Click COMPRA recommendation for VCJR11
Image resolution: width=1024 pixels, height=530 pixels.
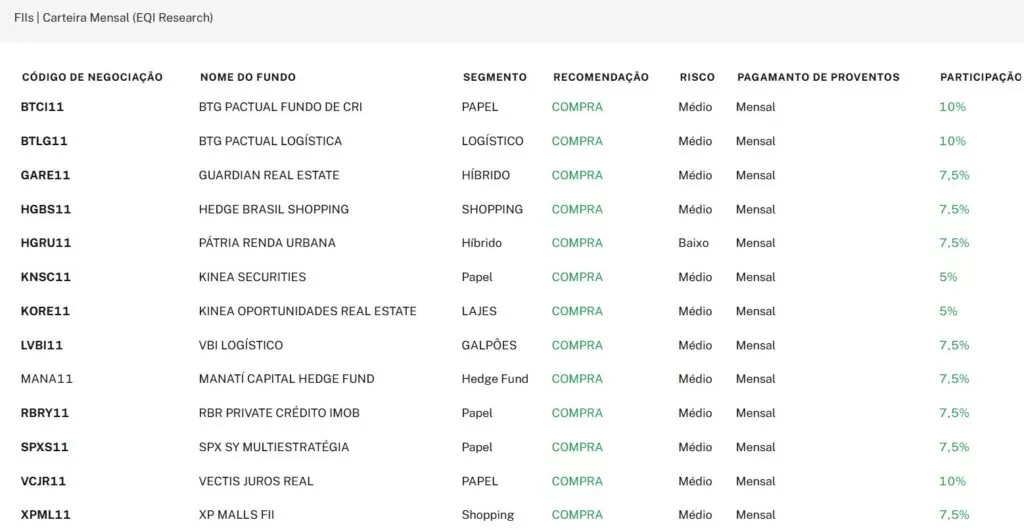[x=577, y=481]
